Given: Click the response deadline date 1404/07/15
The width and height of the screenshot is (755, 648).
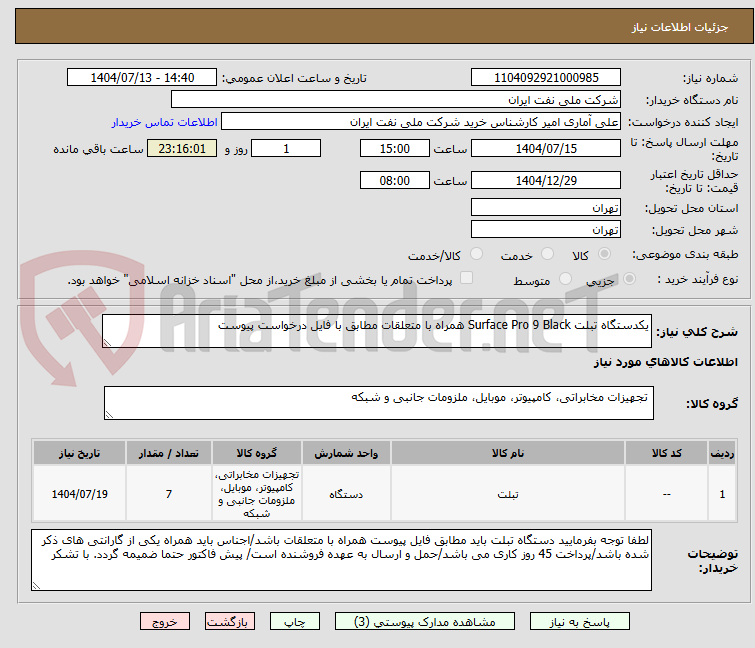Looking at the screenshot, I should click(546, 148).
